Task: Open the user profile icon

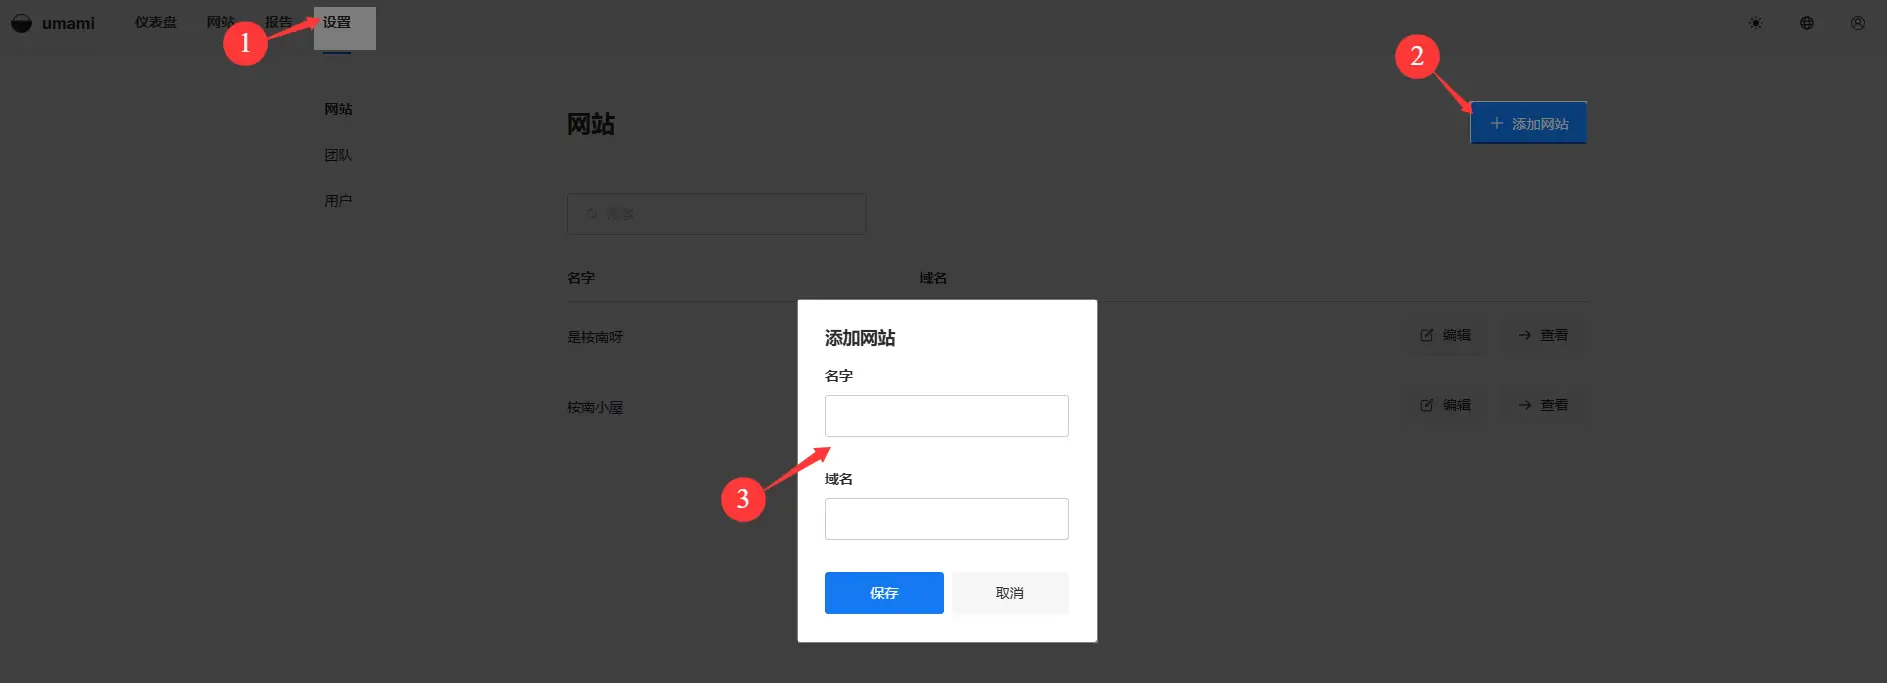Action: 1857,23
